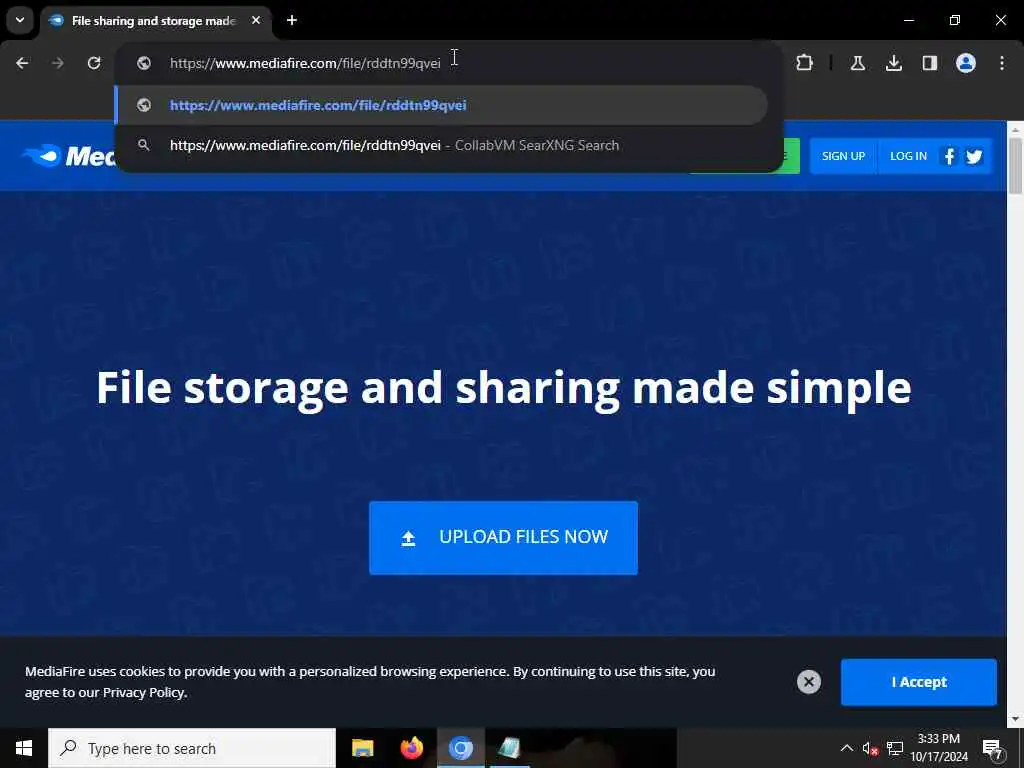Viewport: 1024px width, 768px height.
Task: Click the page vertical scrollbar thumb
Action: [1015, 166]
